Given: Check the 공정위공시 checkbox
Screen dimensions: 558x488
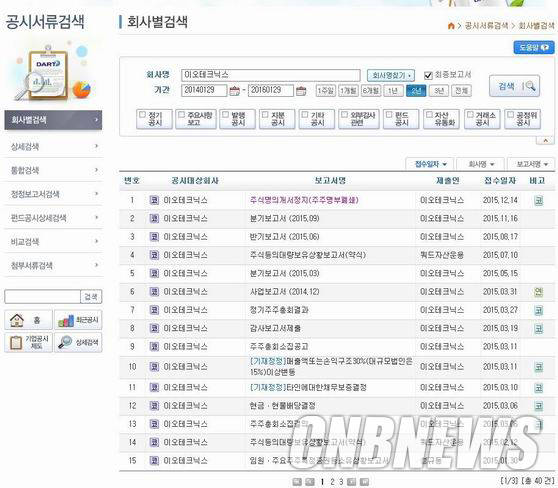Looking at the screenshot, I should point(510,115).
